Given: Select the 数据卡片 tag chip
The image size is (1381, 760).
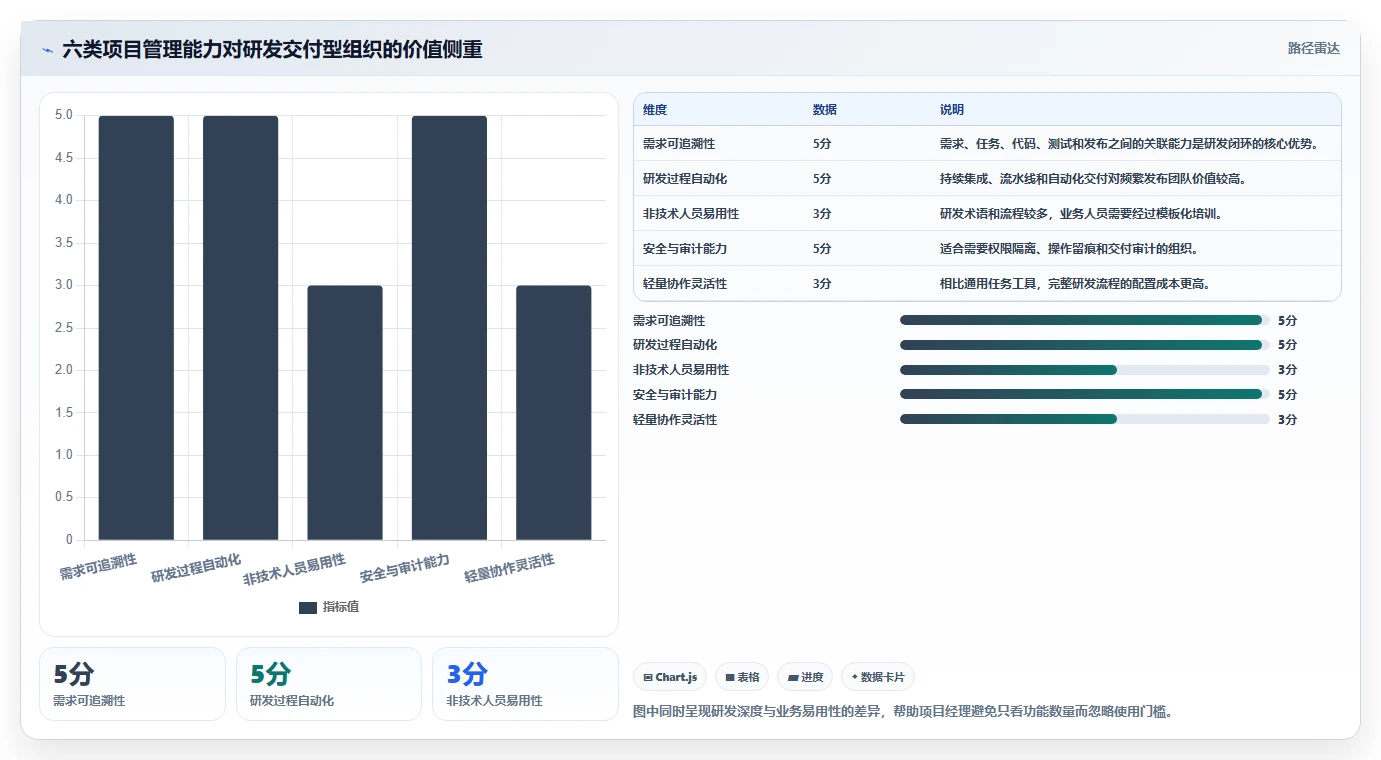Looking at the screenshot, I should tap(878, 677).
